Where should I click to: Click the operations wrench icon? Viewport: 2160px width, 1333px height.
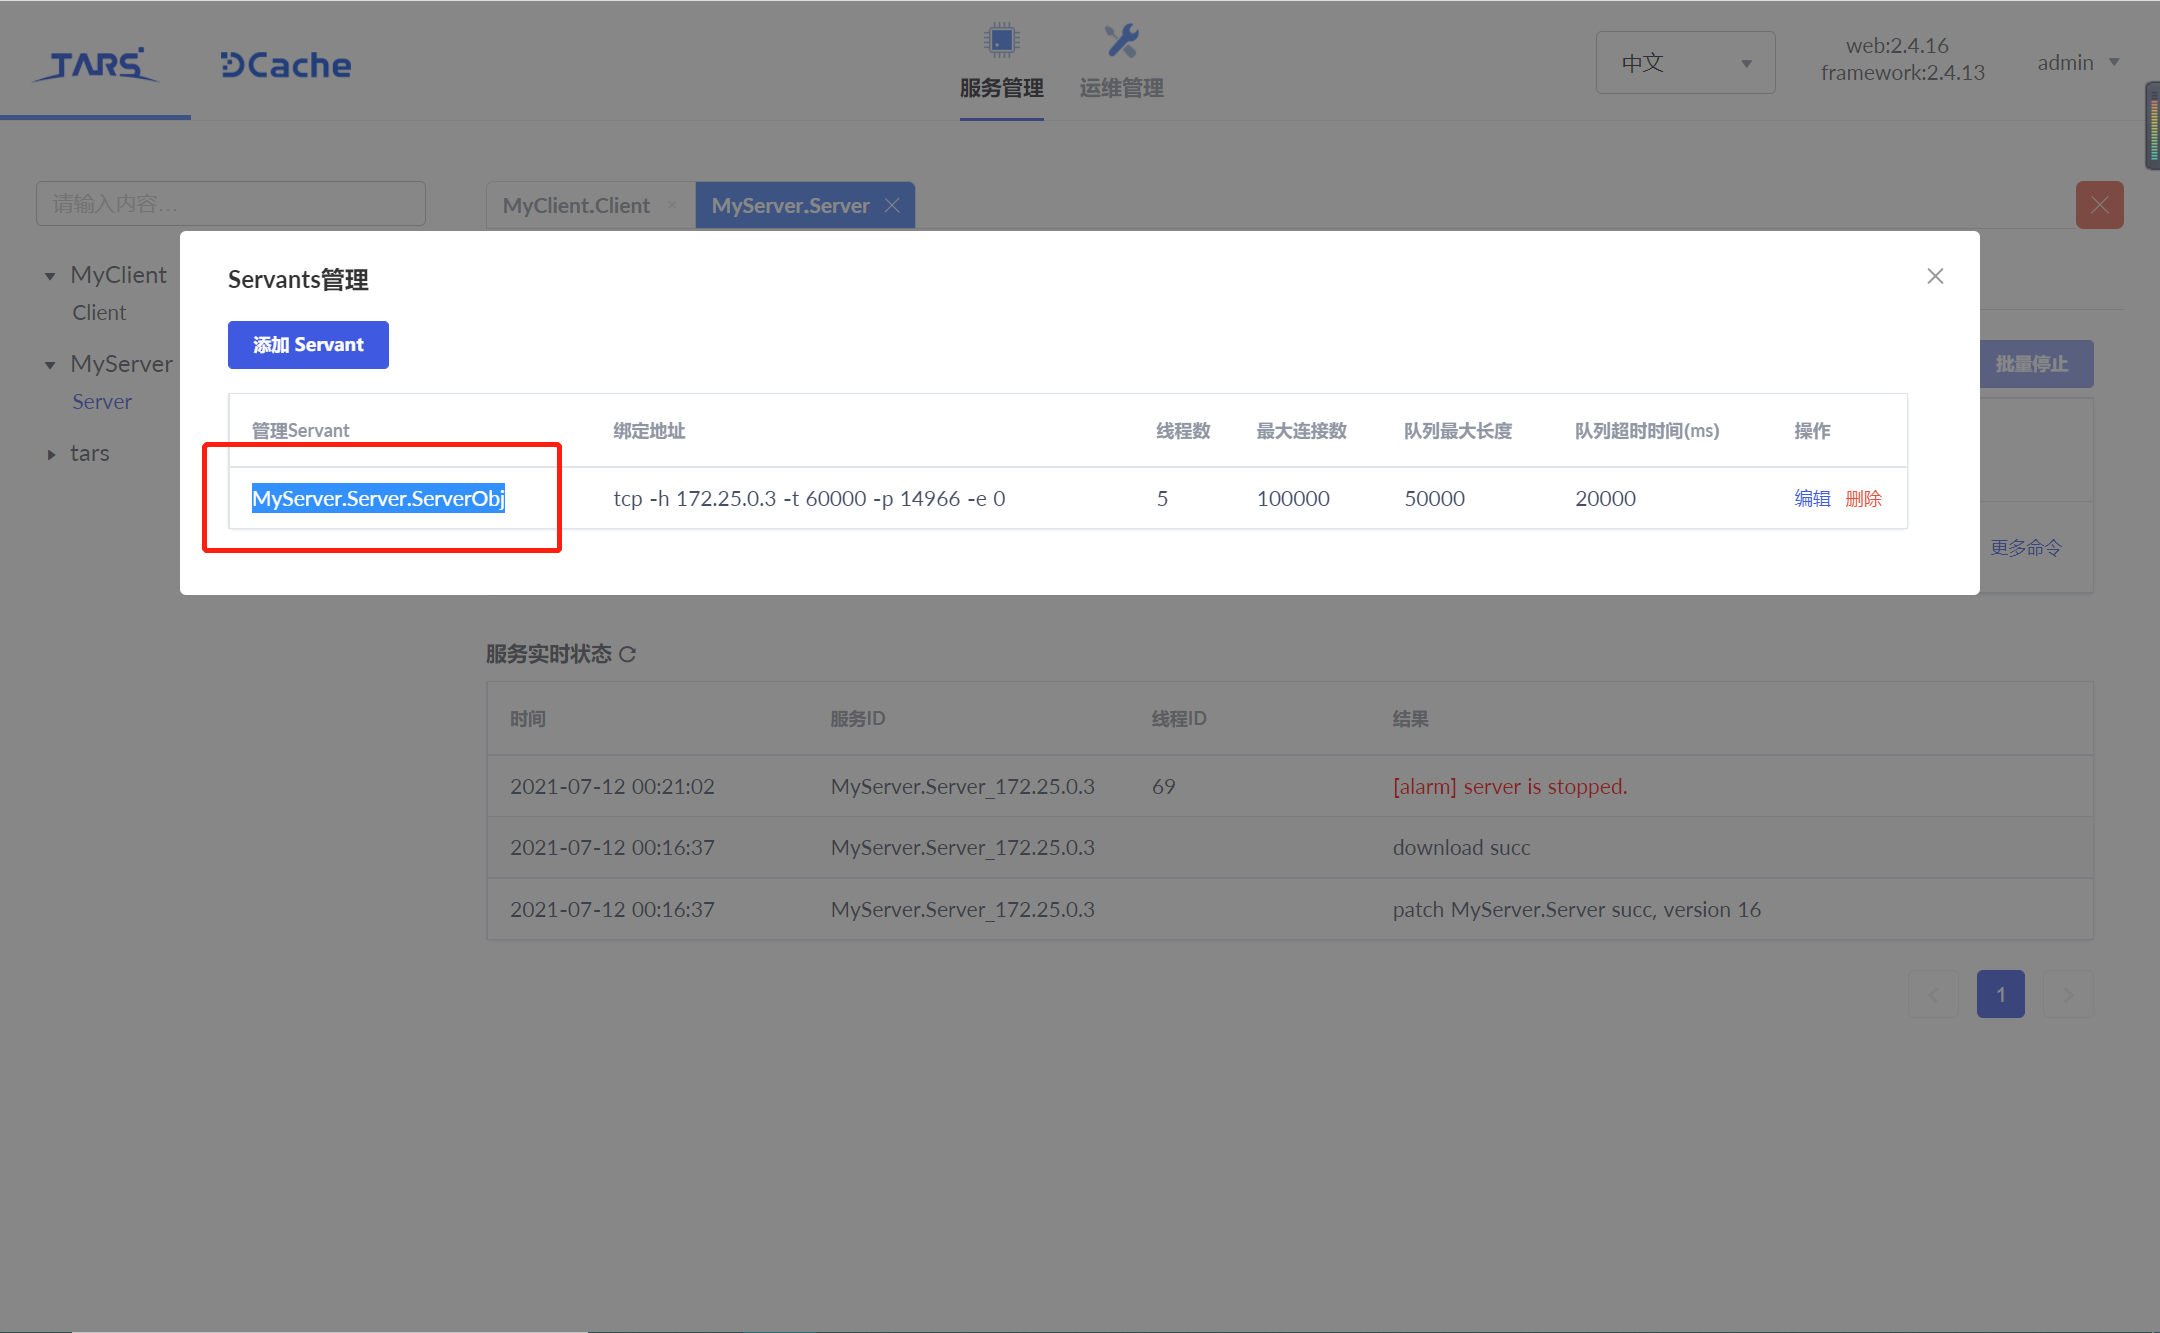pos(1121,41)
